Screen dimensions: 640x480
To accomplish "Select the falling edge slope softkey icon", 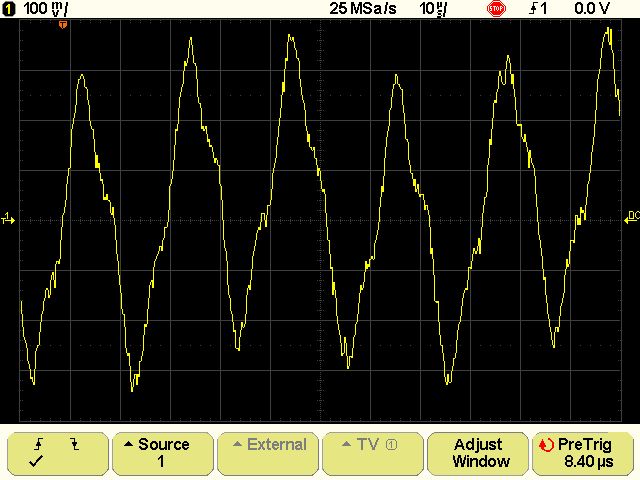I will [x=75, y=444].
